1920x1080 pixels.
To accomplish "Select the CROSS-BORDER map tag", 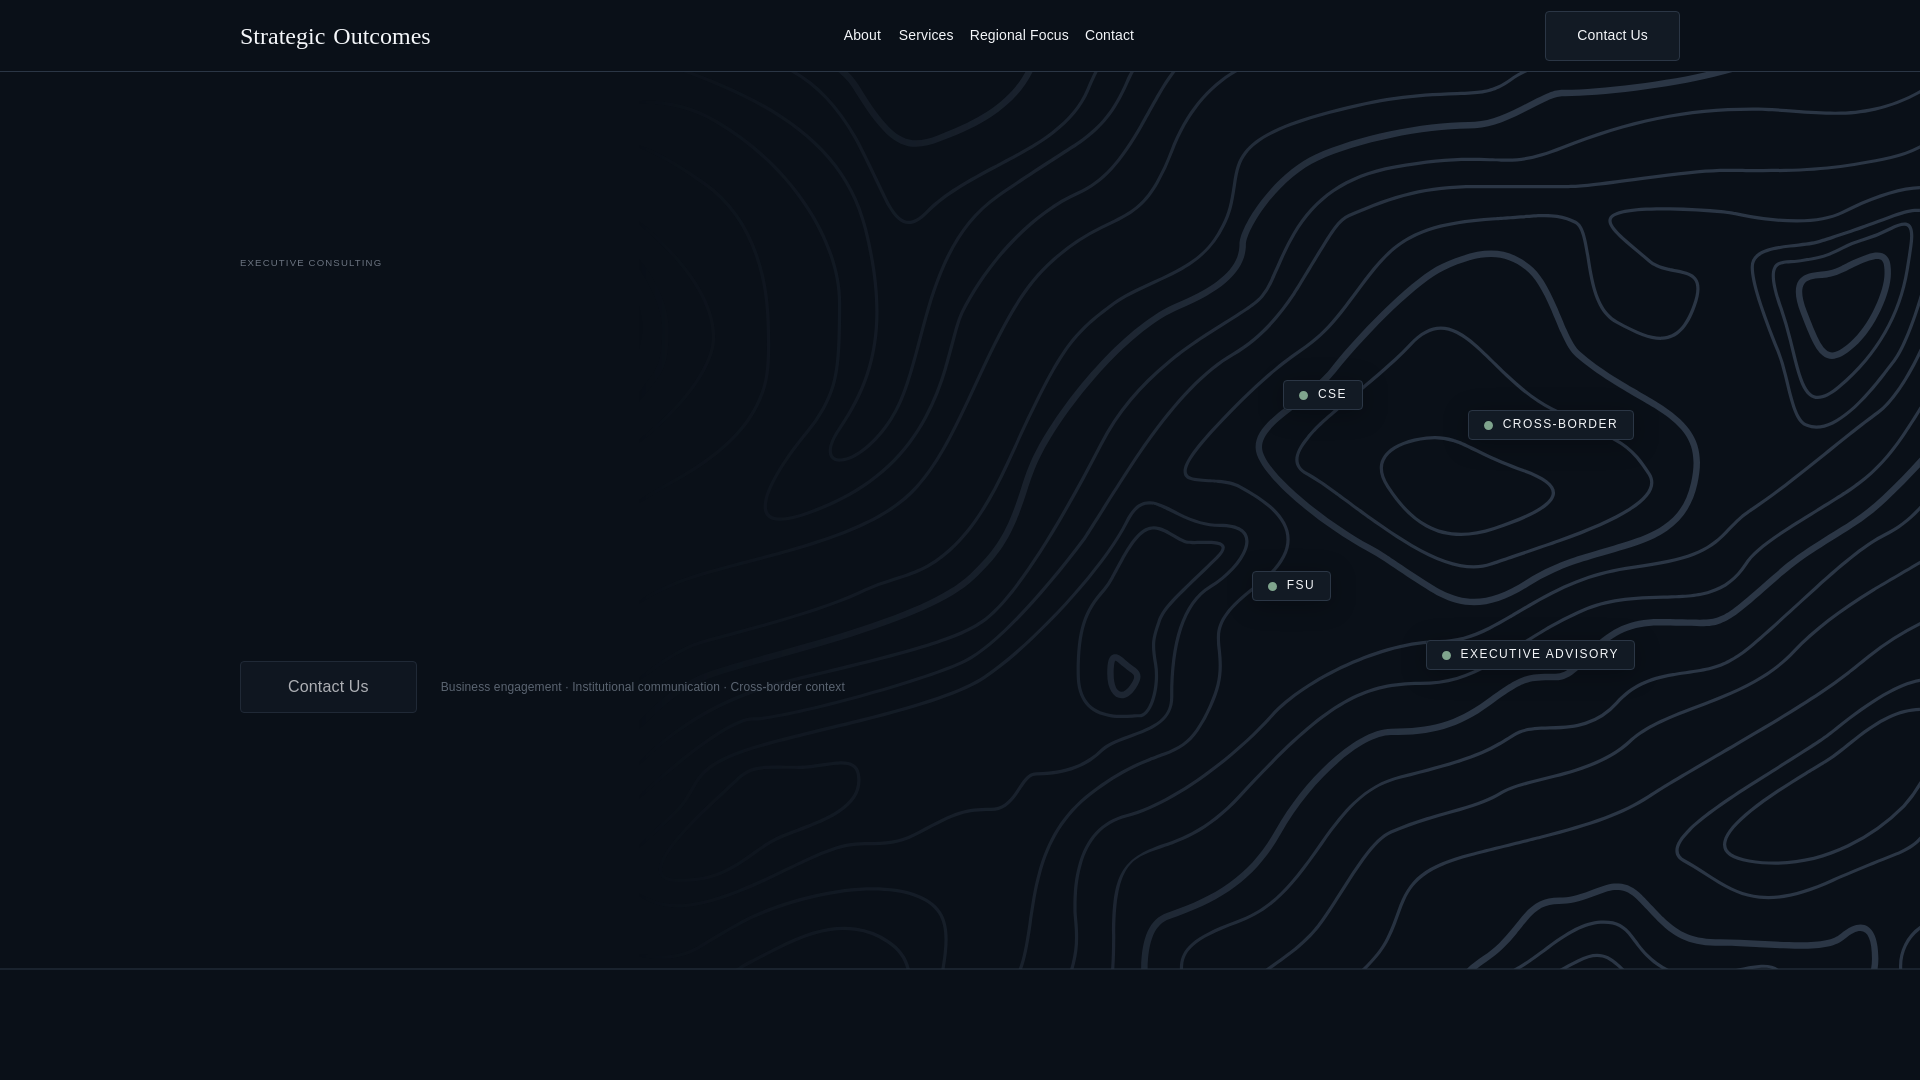I will click(1550, 425).
